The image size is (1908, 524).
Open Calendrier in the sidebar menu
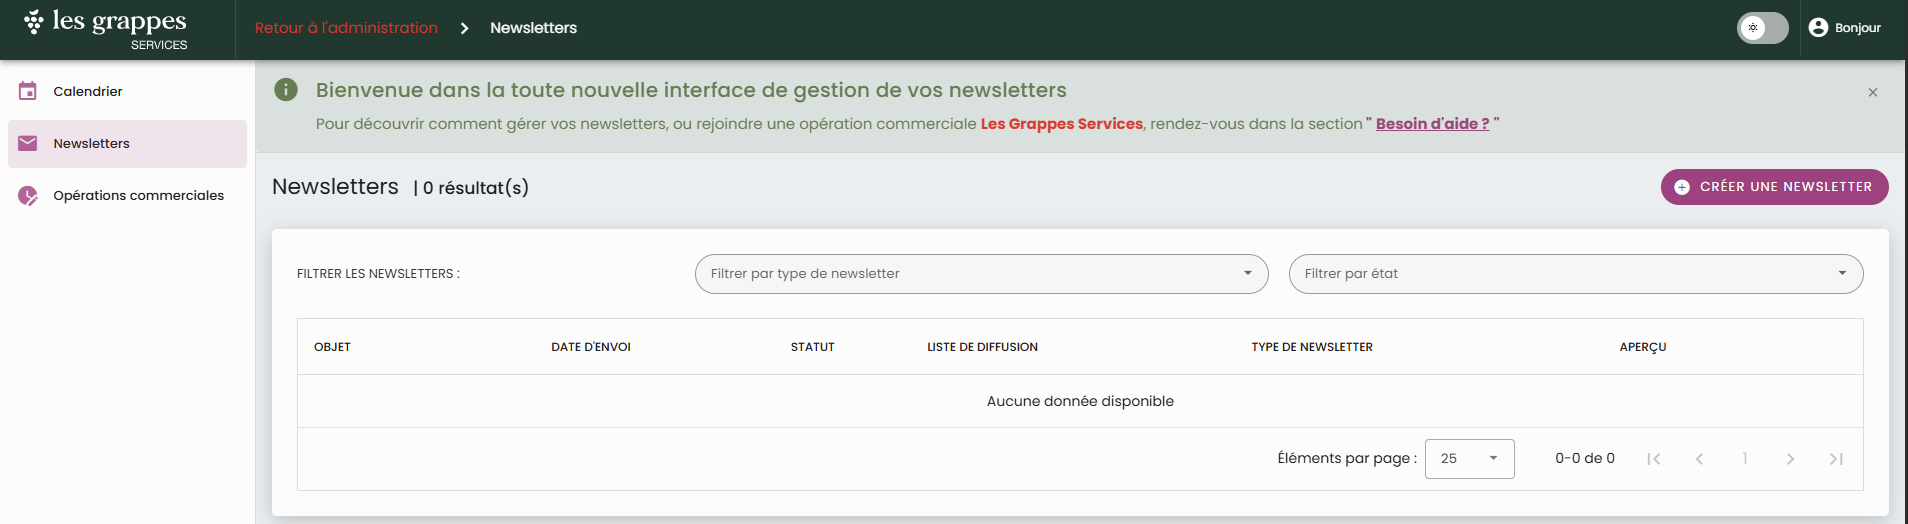[88, 91]
